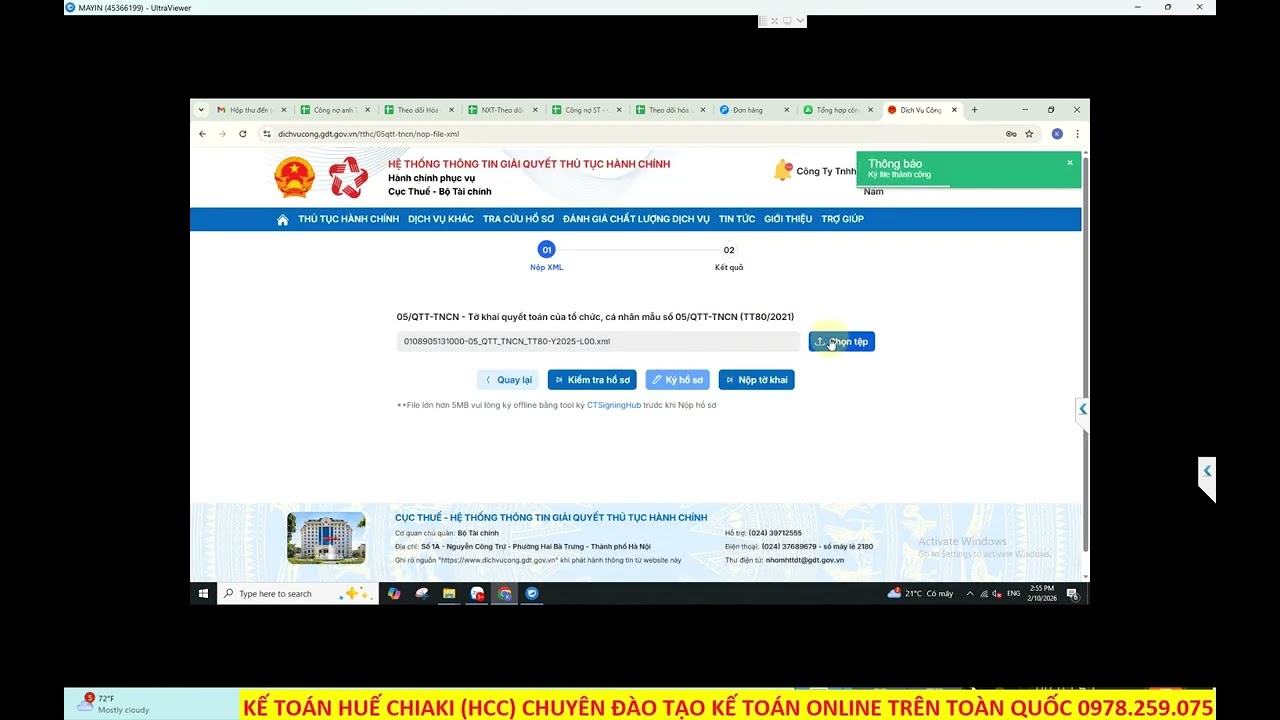Open the Windows Start button
The width and height of the screenshot is (1280, 720).
tap(203, 594)
